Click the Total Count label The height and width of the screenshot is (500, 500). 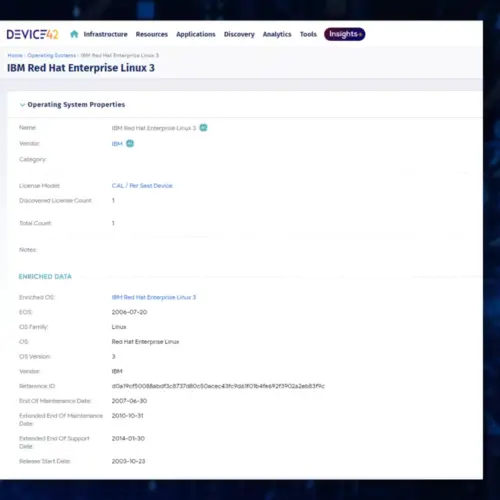[35, 223]
